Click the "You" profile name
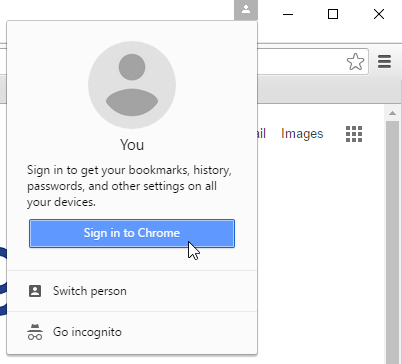402x364 pixels. pos(132,145)
